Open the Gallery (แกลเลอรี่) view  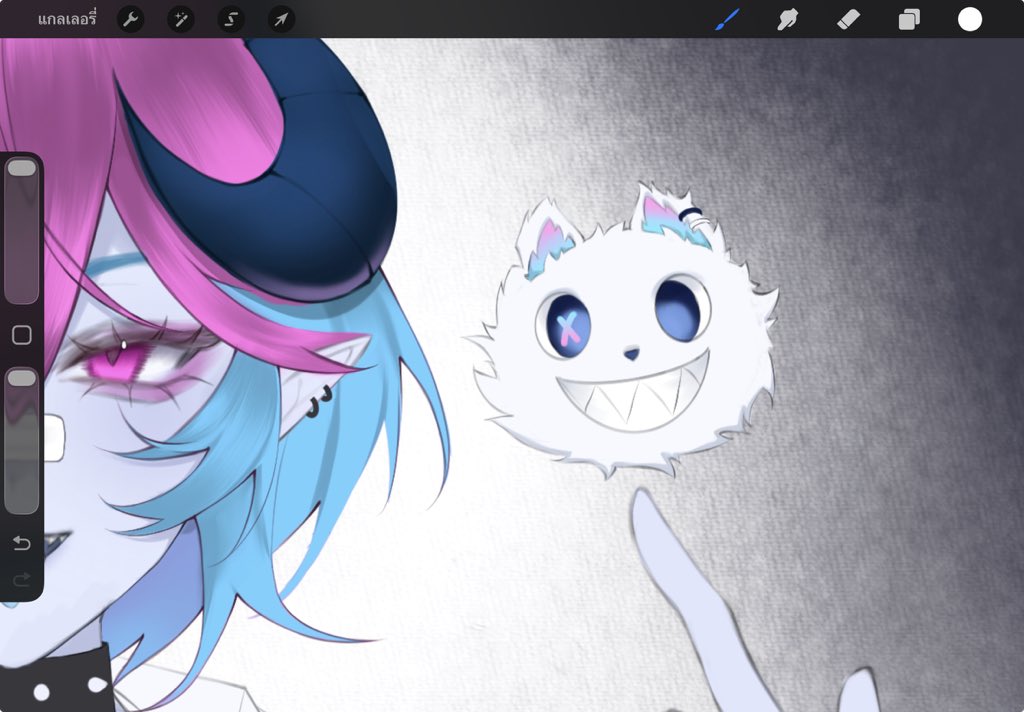(x=67, y=20)
